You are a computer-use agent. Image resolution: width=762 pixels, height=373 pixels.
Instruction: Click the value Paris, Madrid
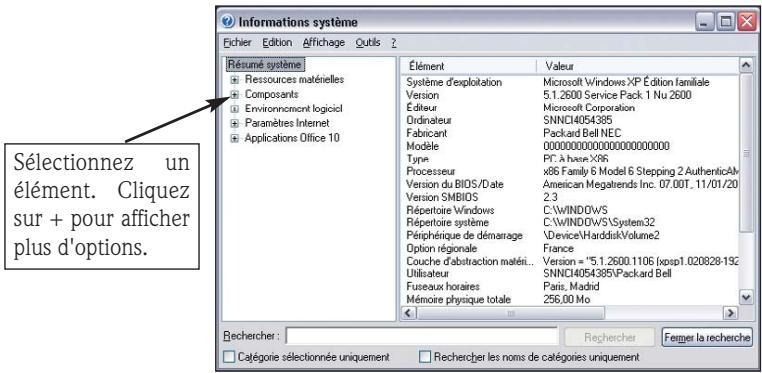[x=571, y=287]
